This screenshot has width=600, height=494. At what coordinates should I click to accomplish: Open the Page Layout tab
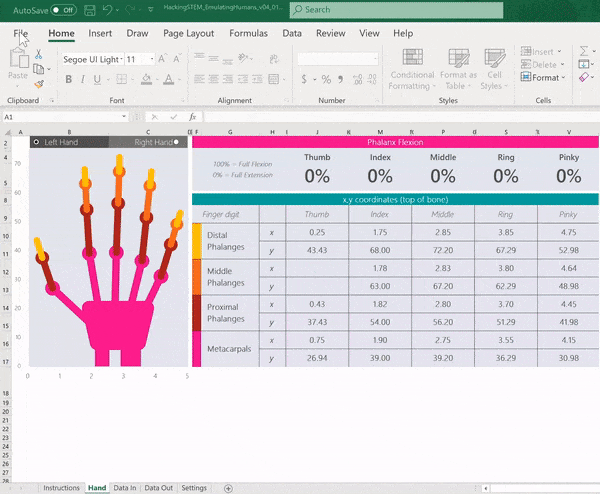[189, 33]
